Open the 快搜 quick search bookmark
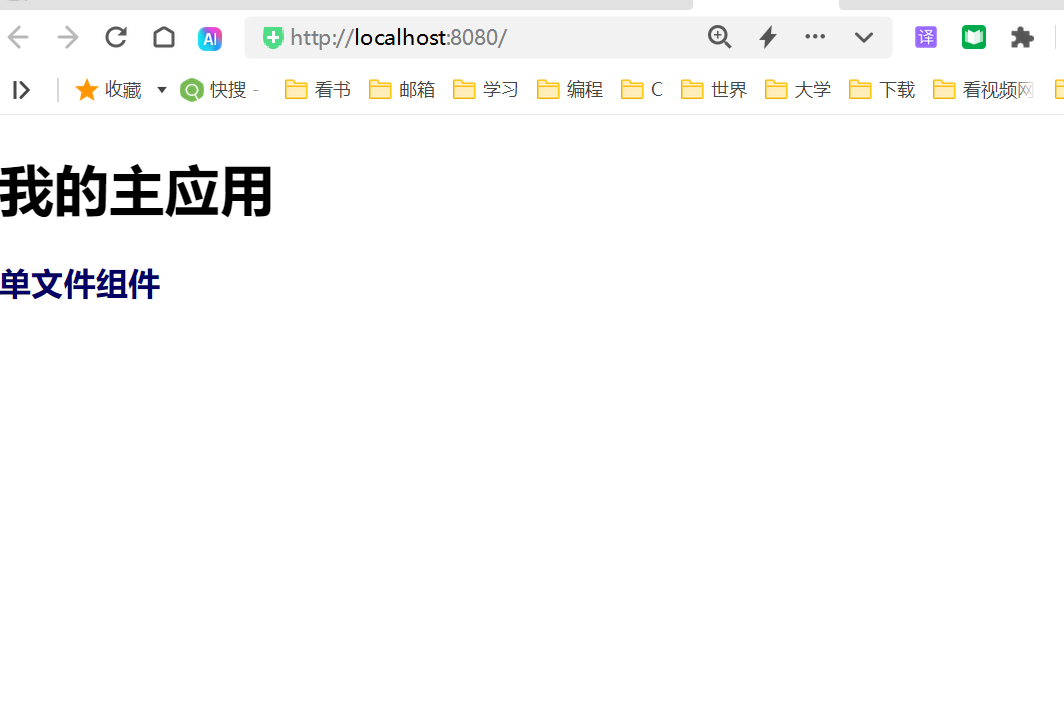Screen dimensions: 1064x711 pos(219,90)
